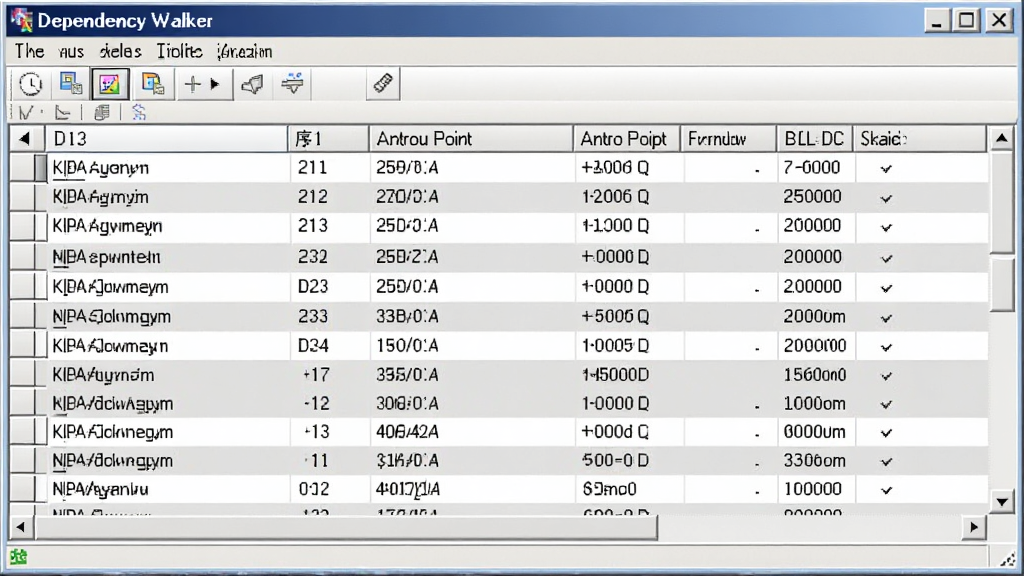The image size is (1024, 576).
Task: Click vertical scrollbar down arrow
Action: coord(1001,502)
